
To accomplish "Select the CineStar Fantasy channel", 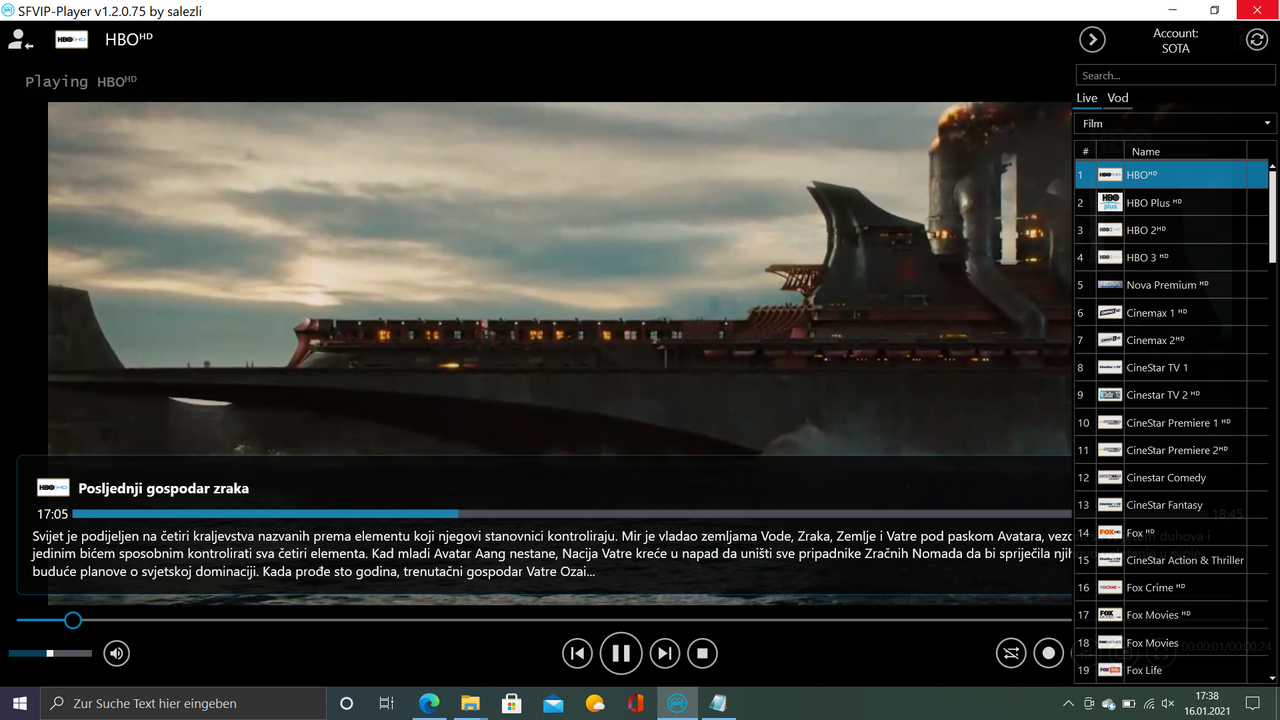I will (1171, 505).
